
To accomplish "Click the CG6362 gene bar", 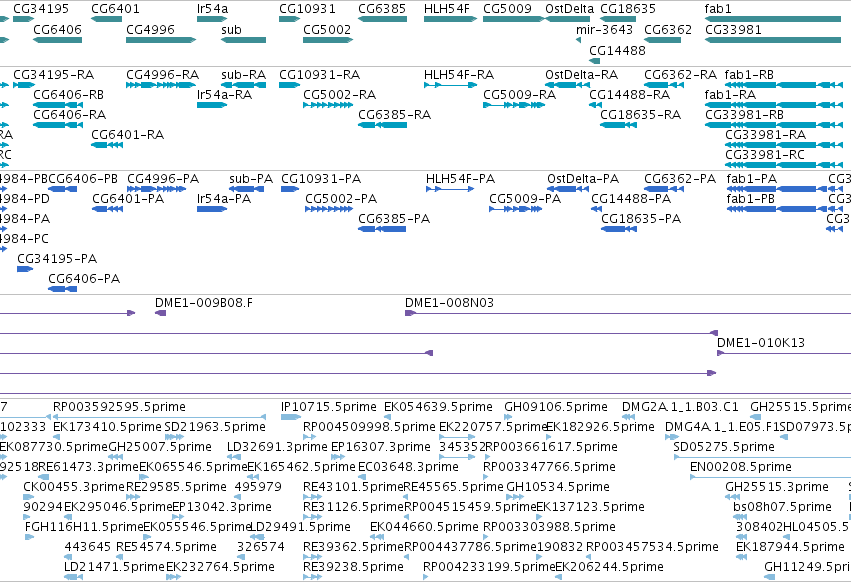I will [662, 40].
